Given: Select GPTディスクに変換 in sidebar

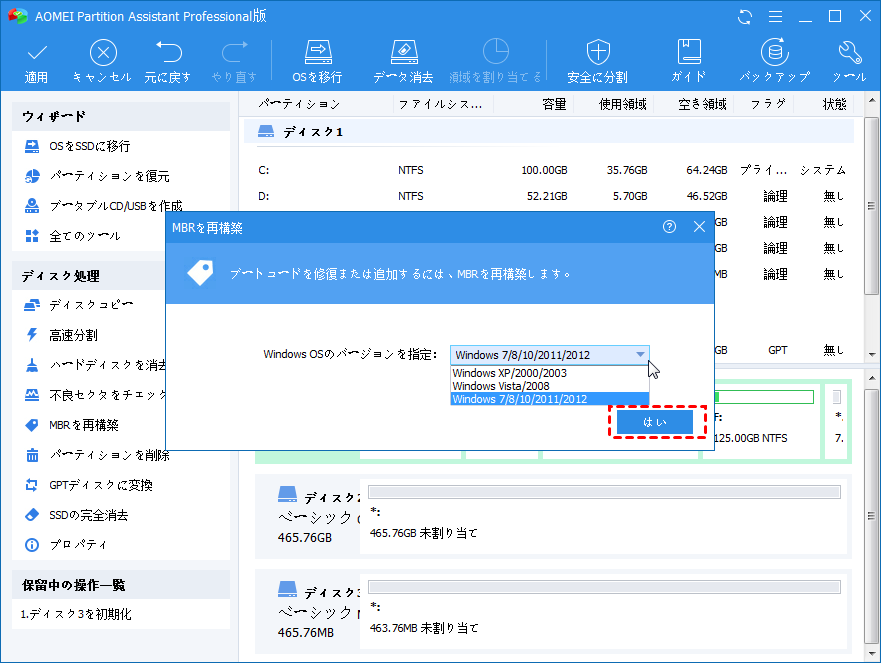Looking at the screenshot, I should tap(88, 485).
